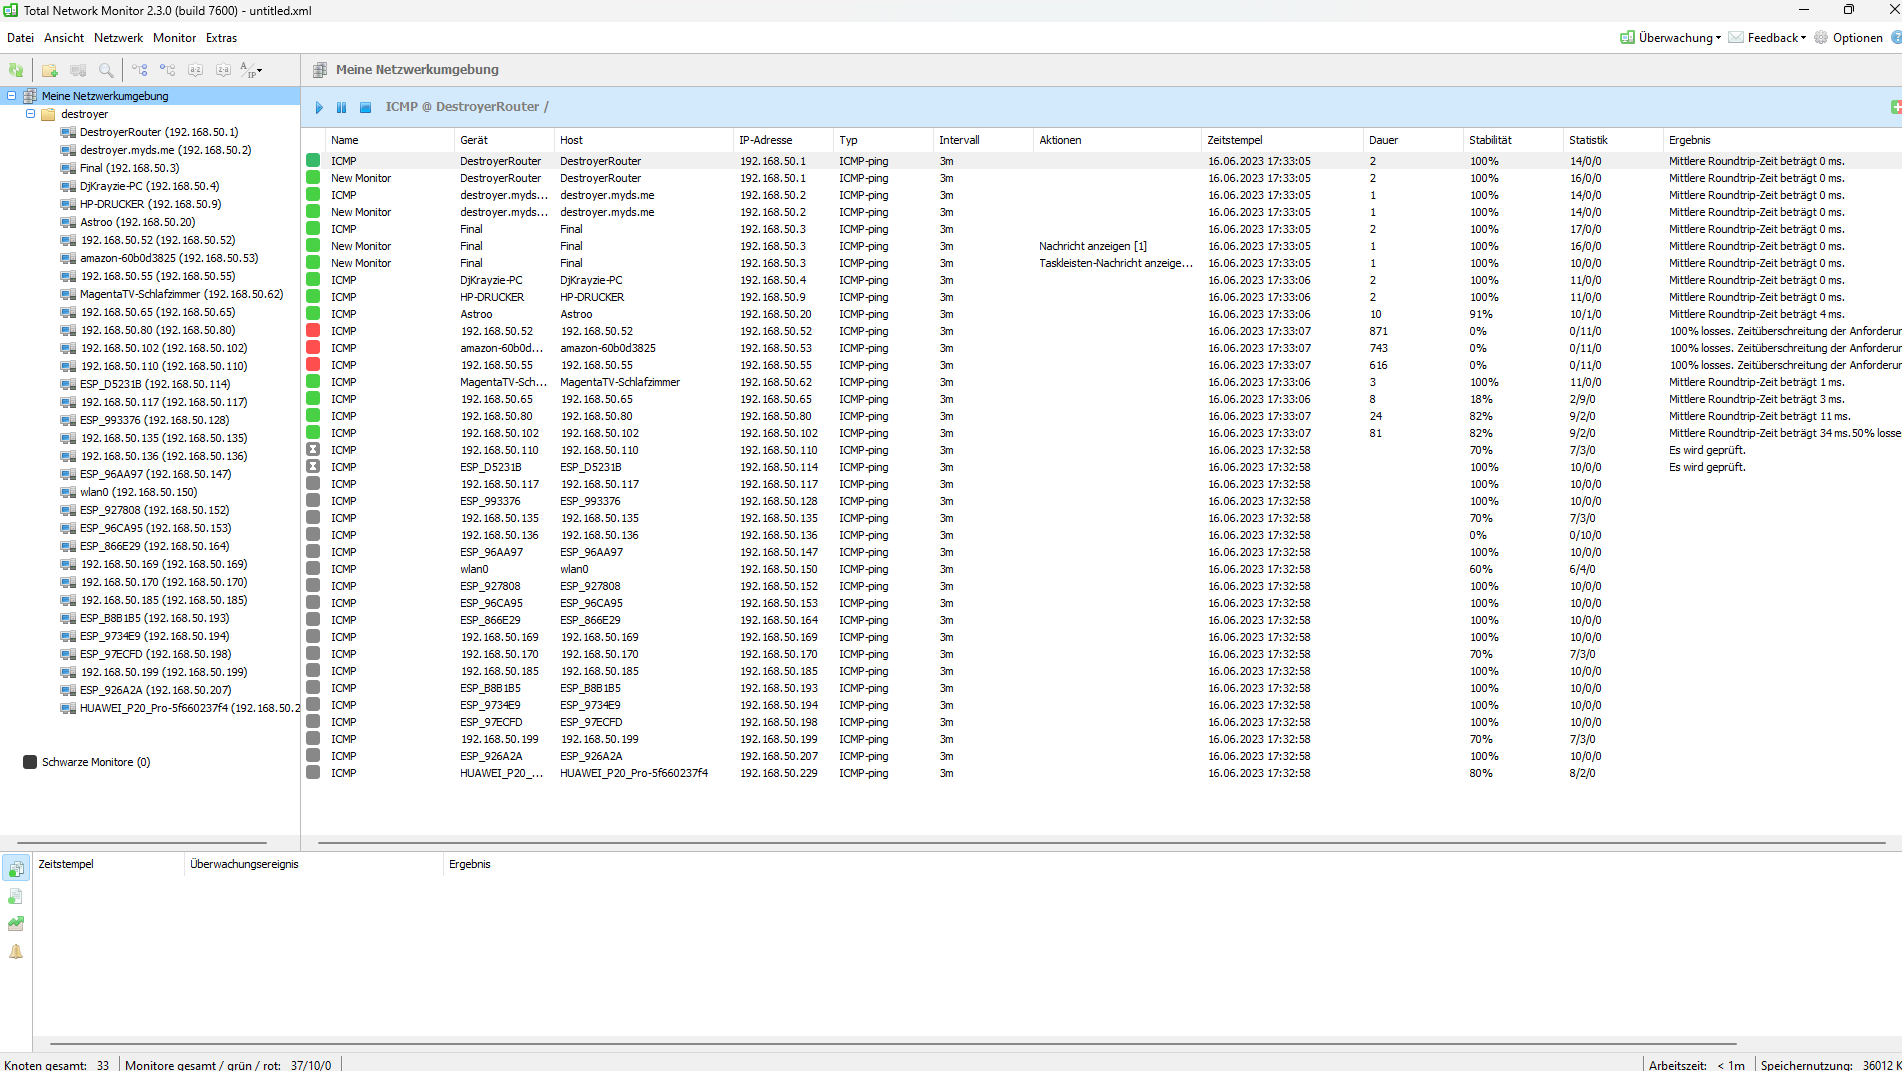Sort devices ascending with a-z icon
Viewport: 1902px width, 1071px height.
[195, 70]
